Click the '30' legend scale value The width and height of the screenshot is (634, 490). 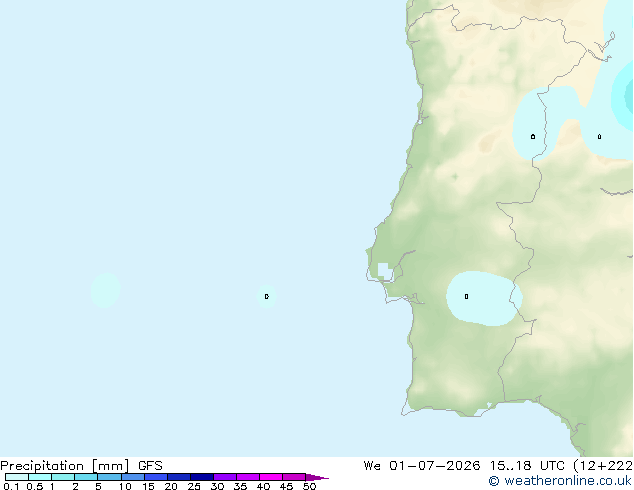[217, 486]
